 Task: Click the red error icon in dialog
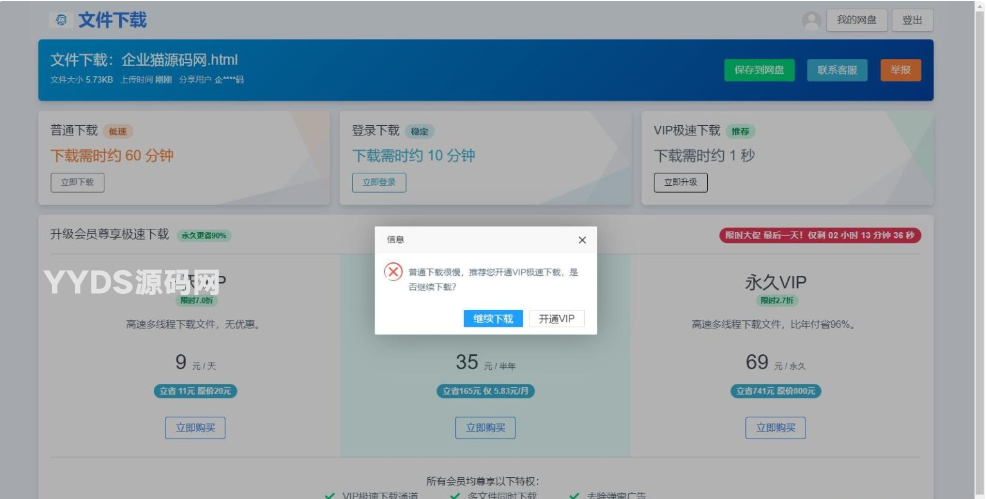point(394,273)
